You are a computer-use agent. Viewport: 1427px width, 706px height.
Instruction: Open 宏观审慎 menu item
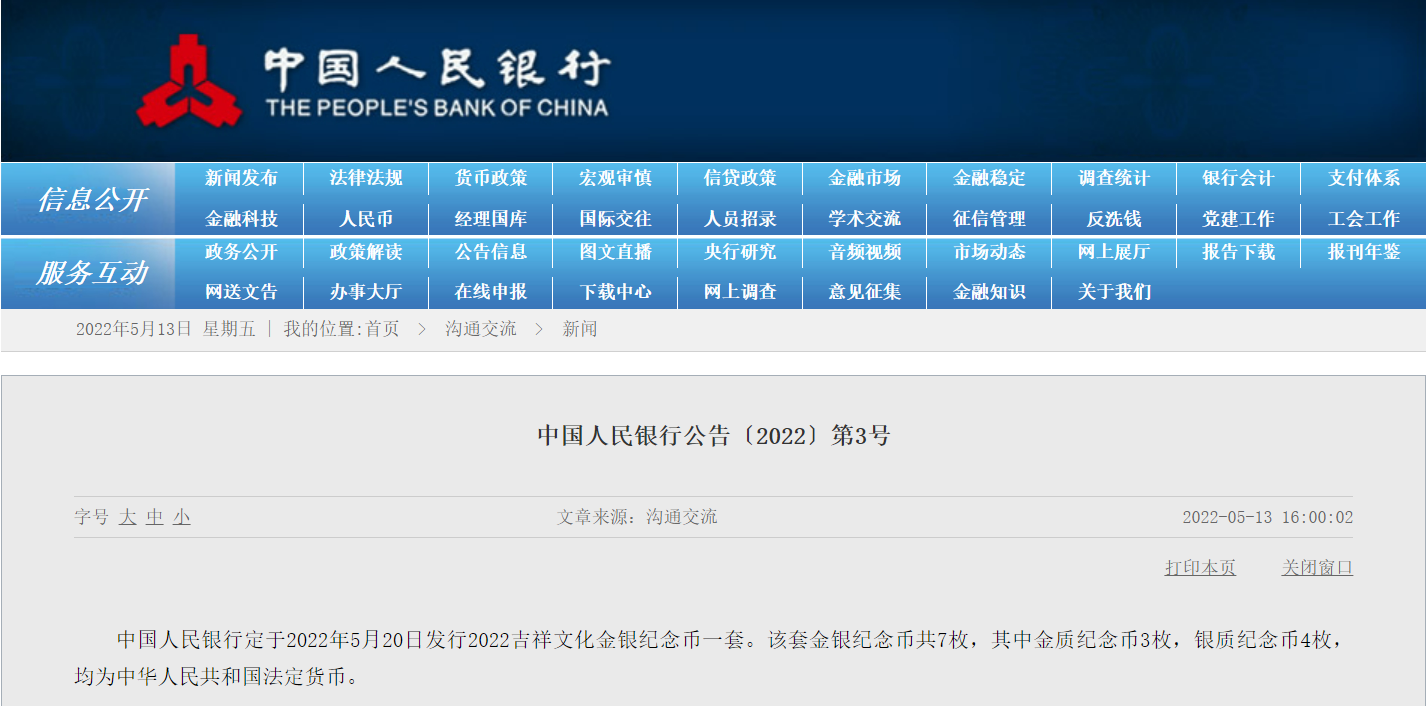(x=615, y=178)
